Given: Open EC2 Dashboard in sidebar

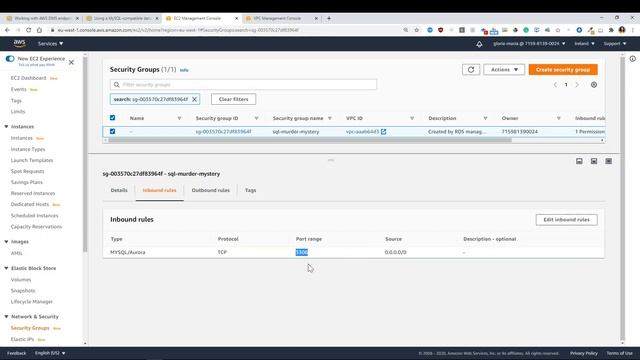Looking at the screenshot, I should (29, 78).
